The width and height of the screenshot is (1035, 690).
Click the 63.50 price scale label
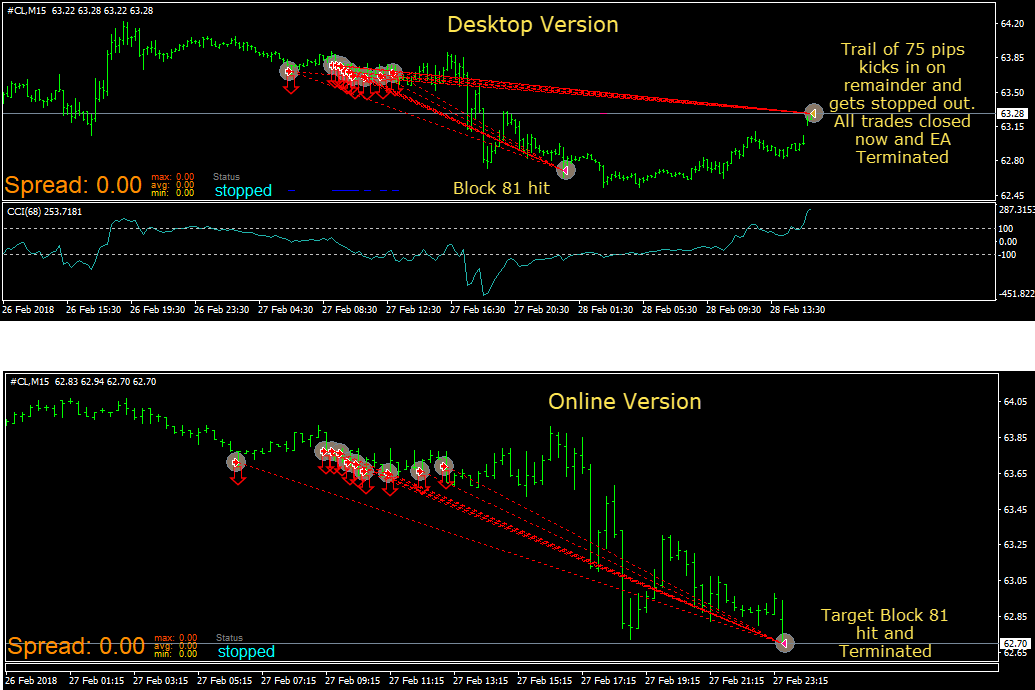(x=1013, y=92)
